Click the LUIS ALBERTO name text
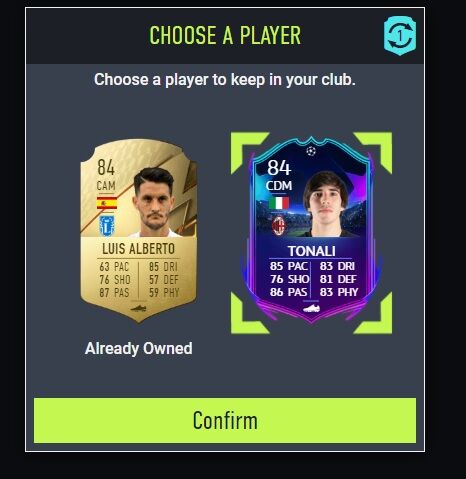Screen dimensions: 466x479 point(138,249)
